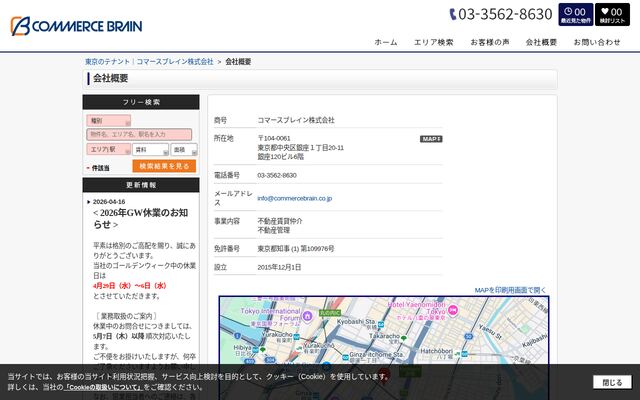This screenshot has width=640, height=400.
Task: Click the 03-3562-8630 value in 電話番号 row
Action: pos(277,176)
